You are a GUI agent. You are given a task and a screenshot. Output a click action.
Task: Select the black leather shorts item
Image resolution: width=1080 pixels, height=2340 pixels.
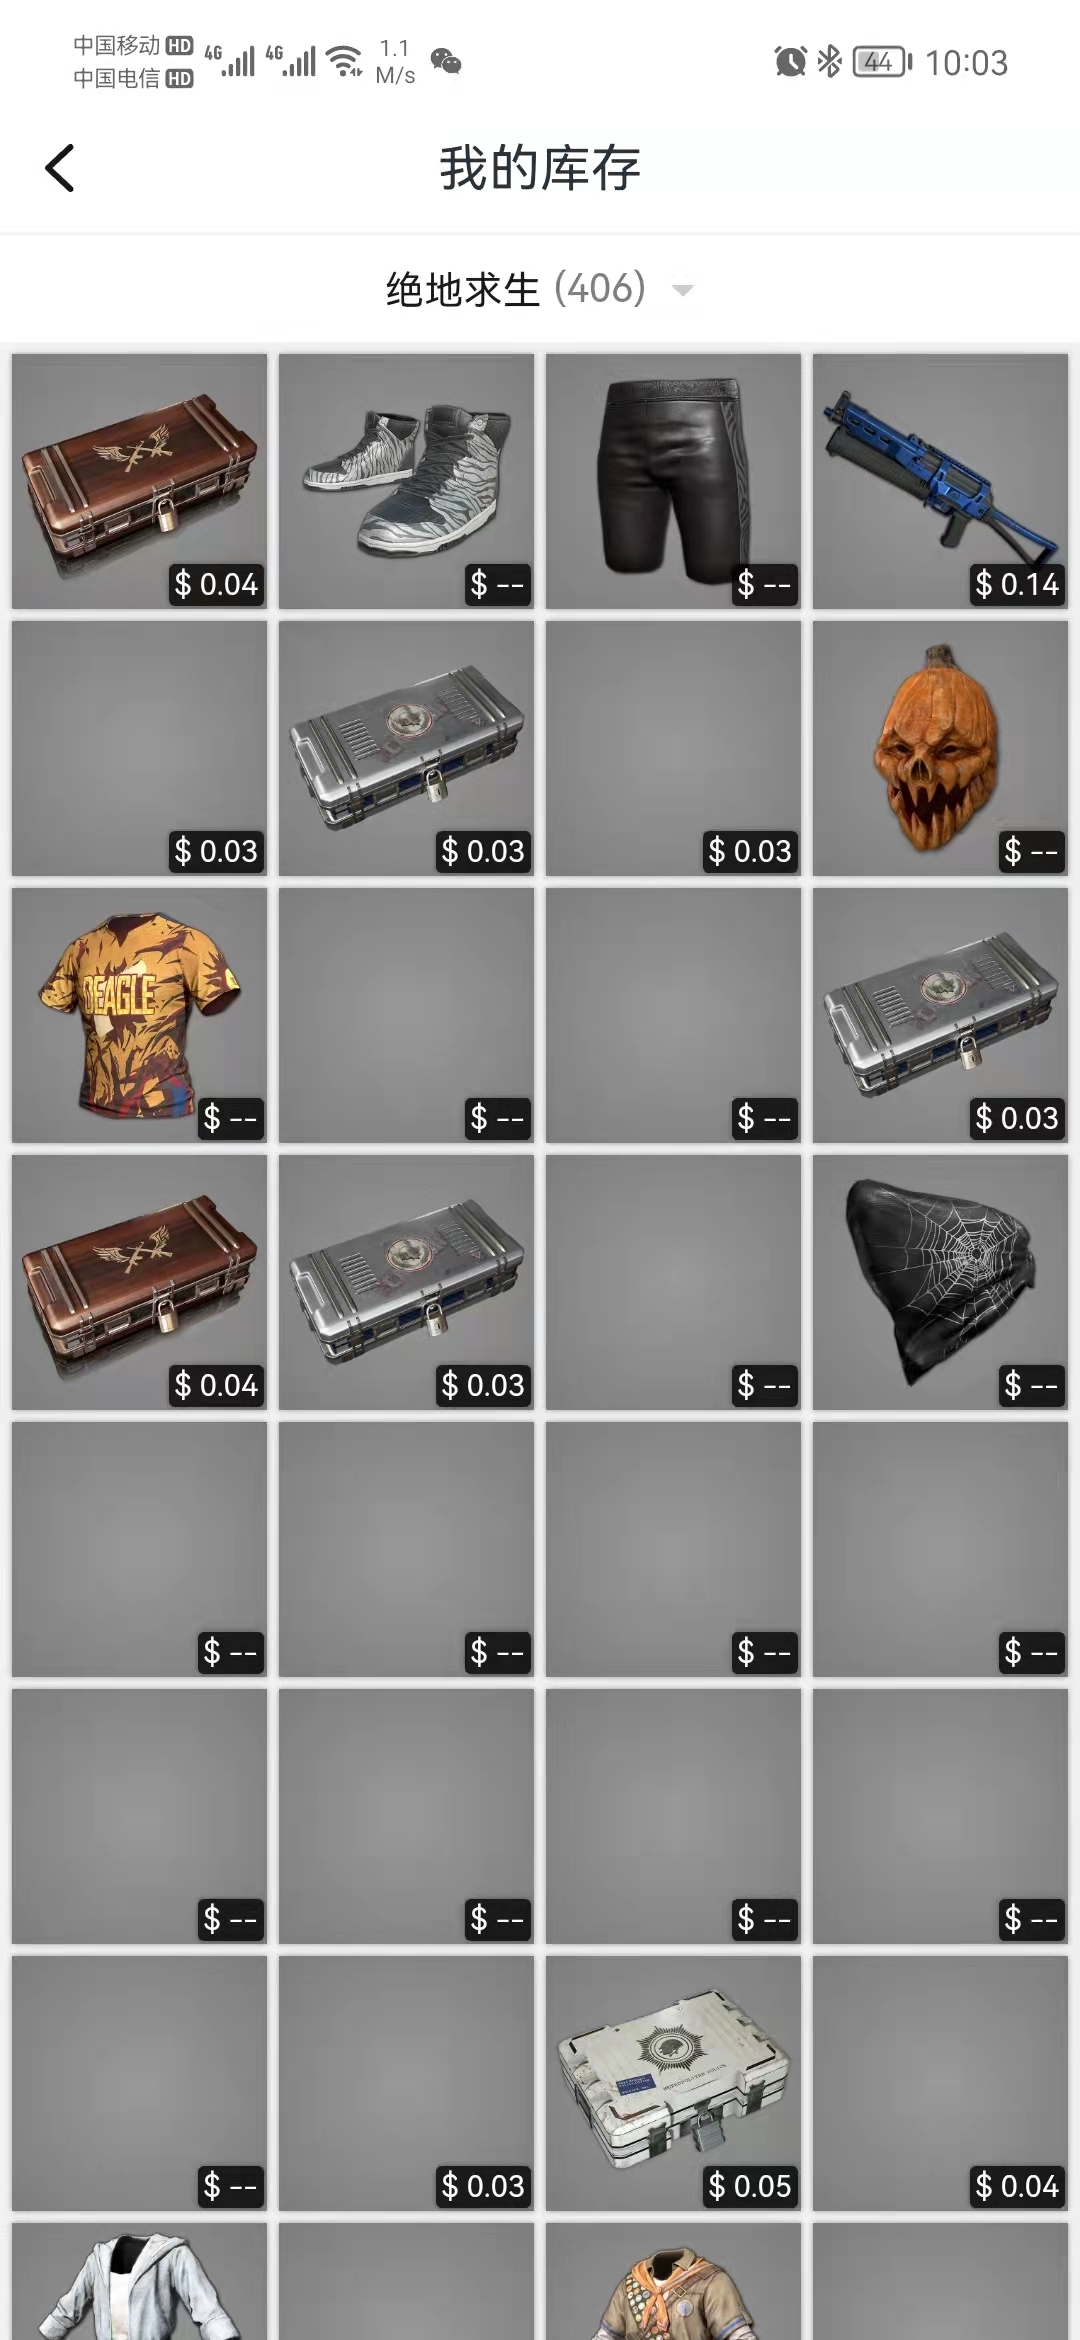tap(673, 481)
